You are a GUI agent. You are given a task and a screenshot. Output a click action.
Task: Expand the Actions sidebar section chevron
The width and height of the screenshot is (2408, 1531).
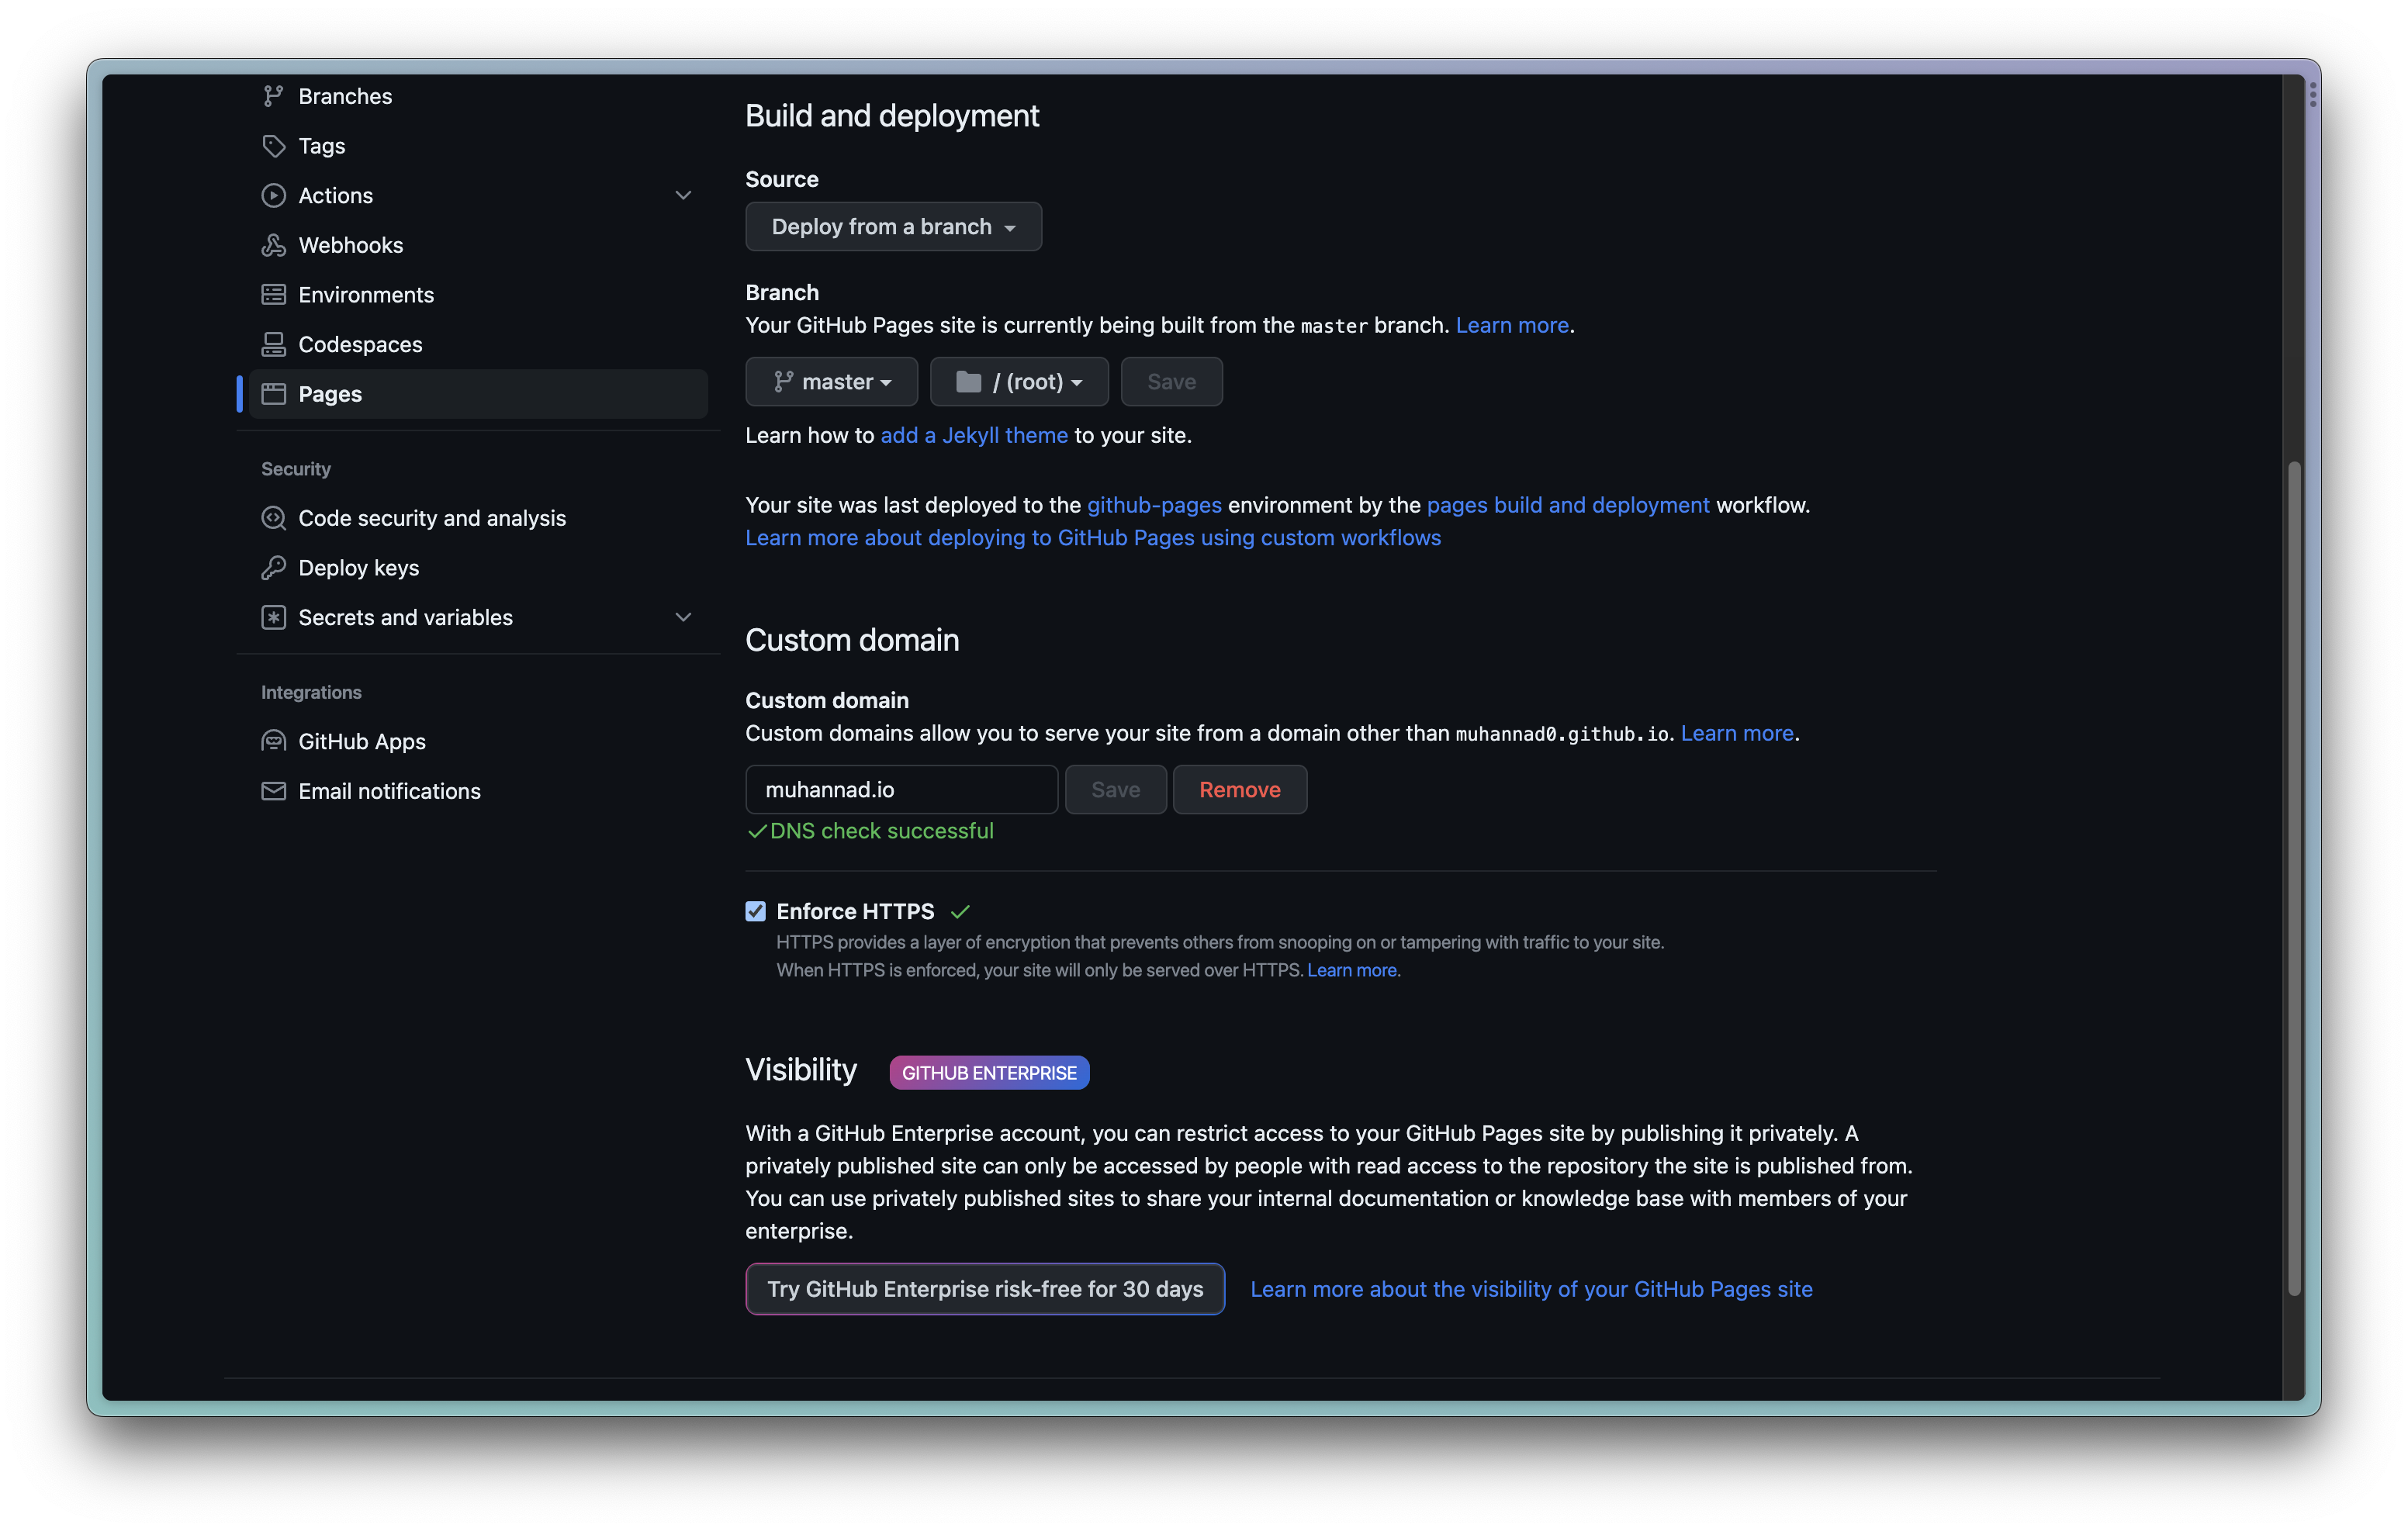(683, 195)
